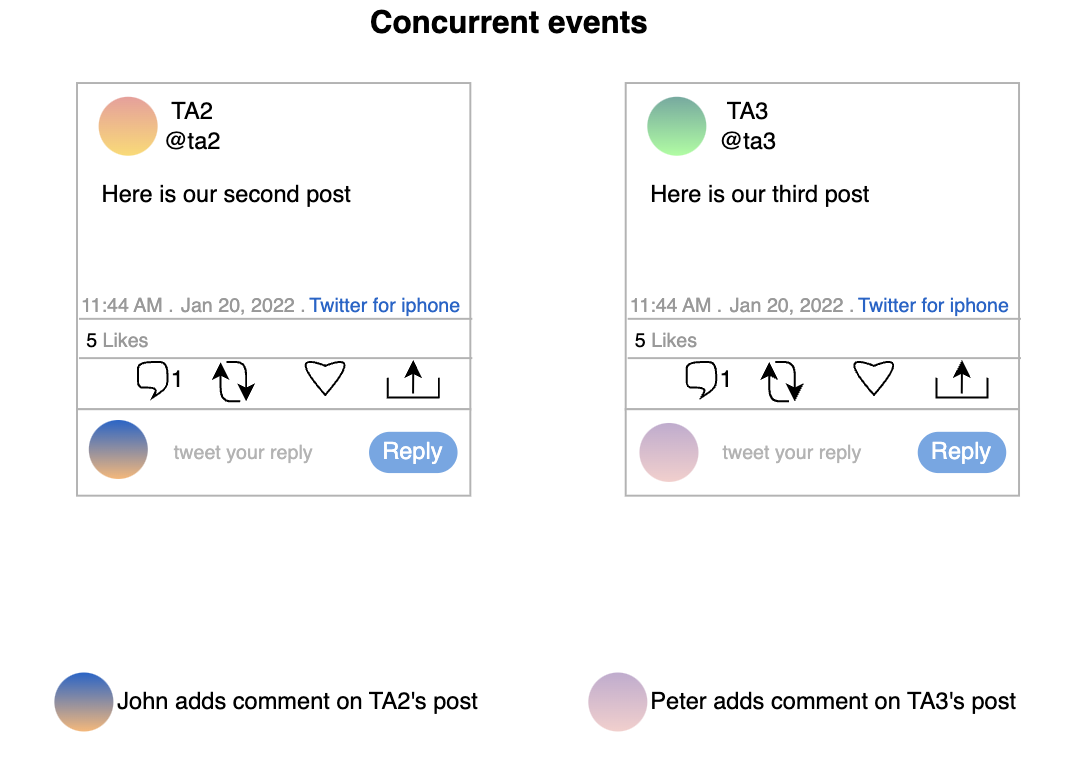
Task: Click the Reply button under TA3's post
Action: click(961, 452)
